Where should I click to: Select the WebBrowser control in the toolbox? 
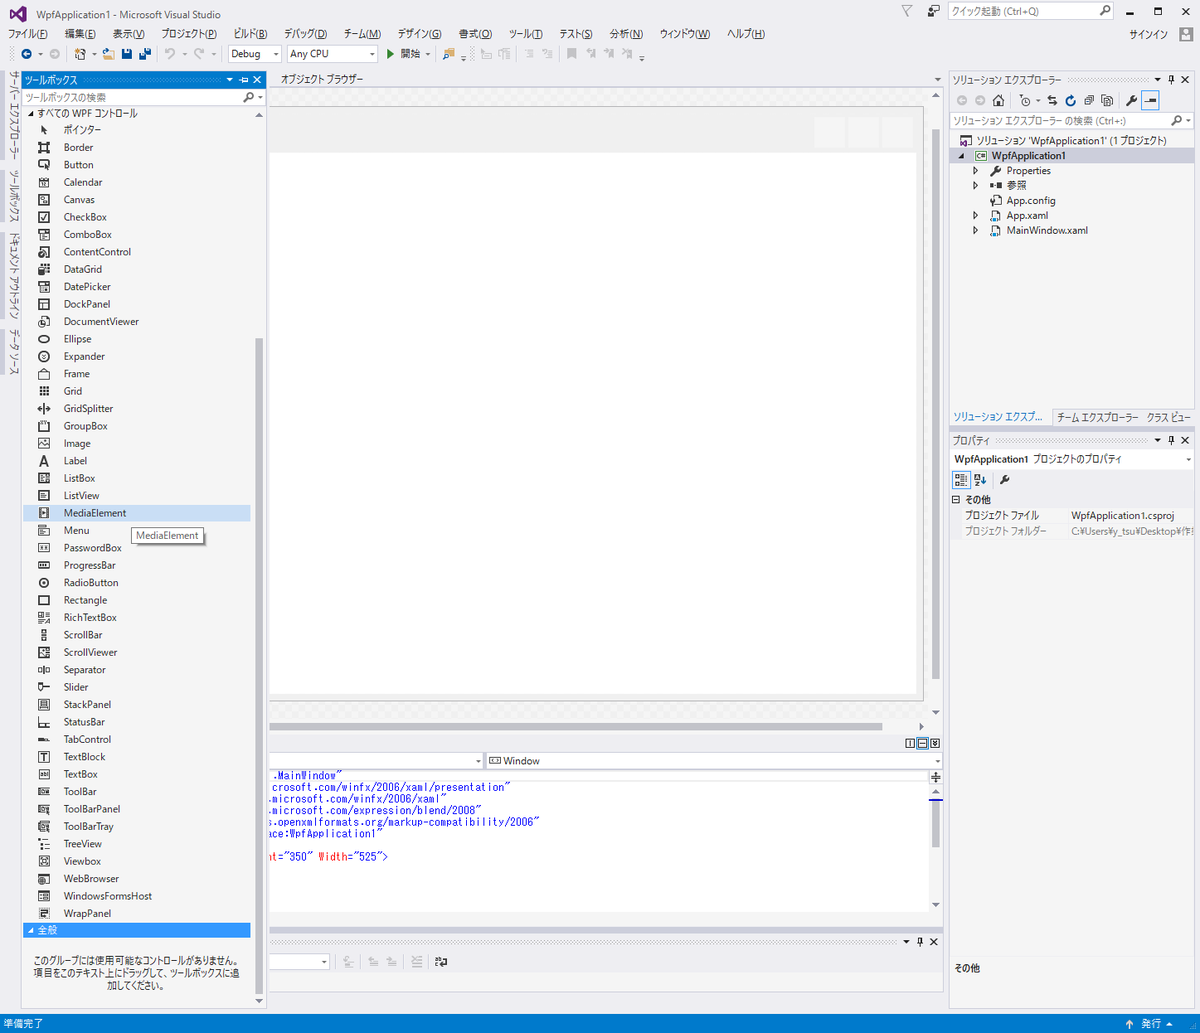137,878
